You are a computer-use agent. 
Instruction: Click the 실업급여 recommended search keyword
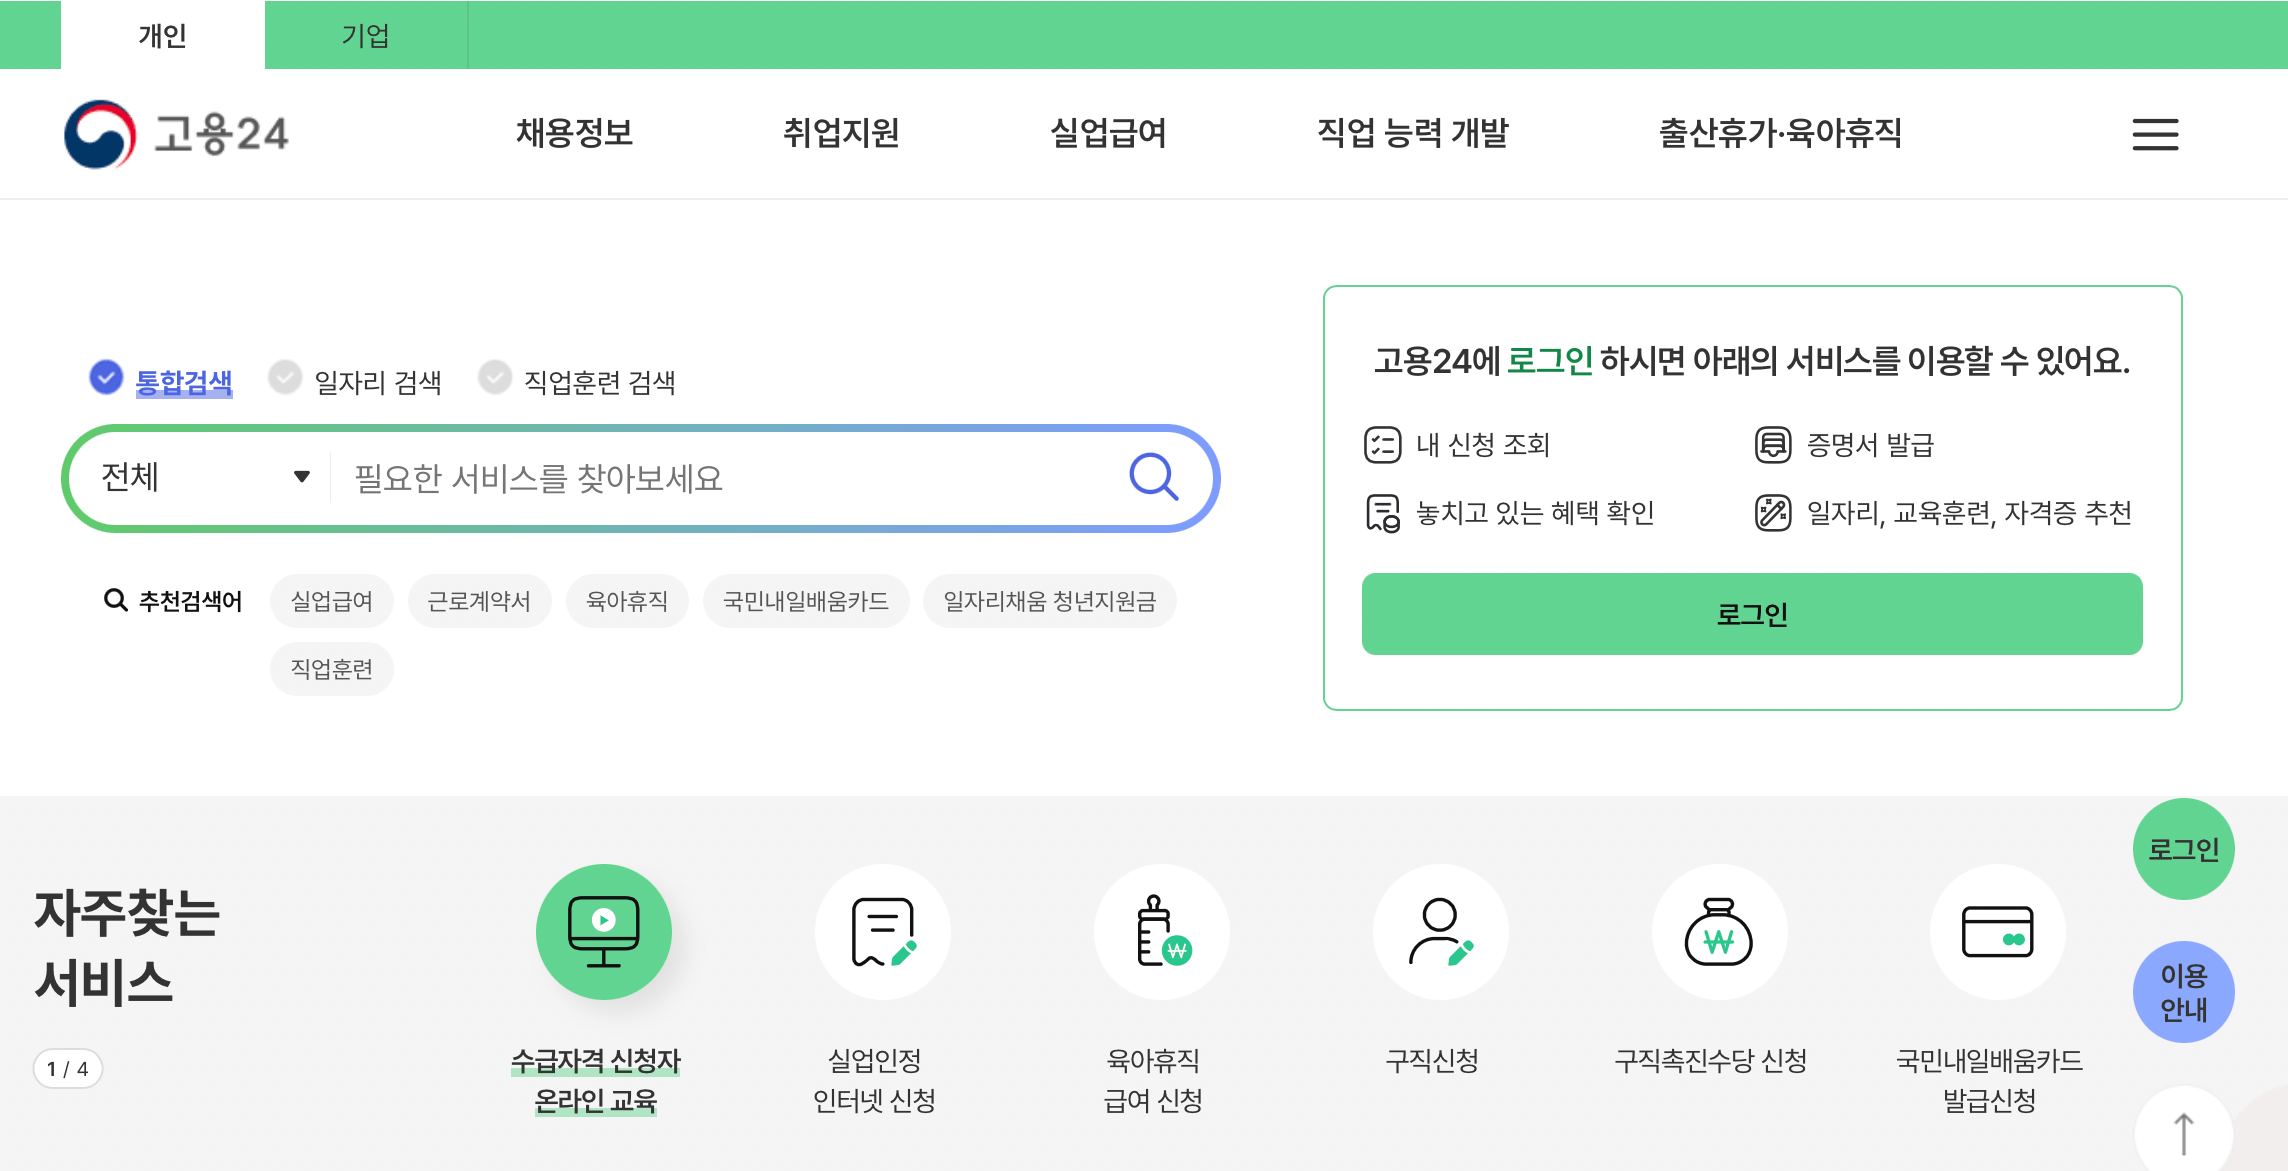[331, 601]
